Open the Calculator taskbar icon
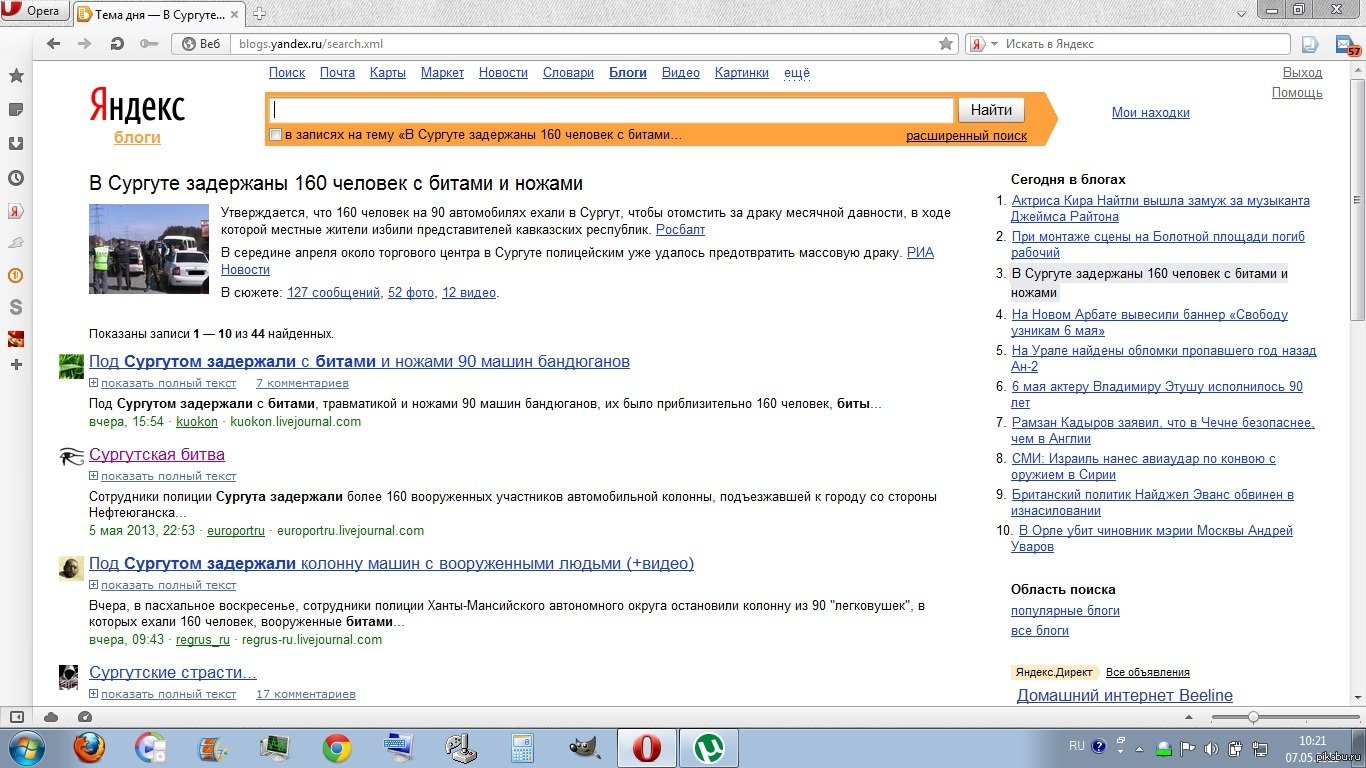Screen dimensions: 1366x768 click(x=523, y=747)
